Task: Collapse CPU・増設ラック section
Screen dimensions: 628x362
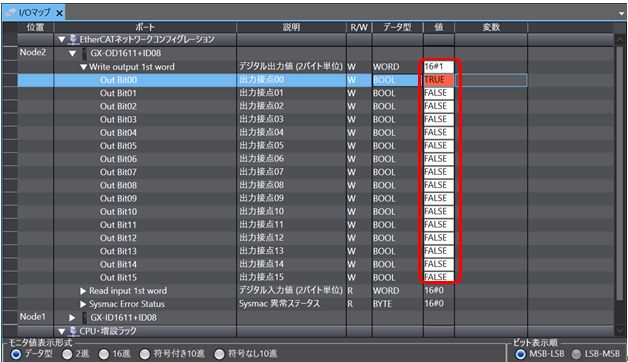Action: [61, 331]
